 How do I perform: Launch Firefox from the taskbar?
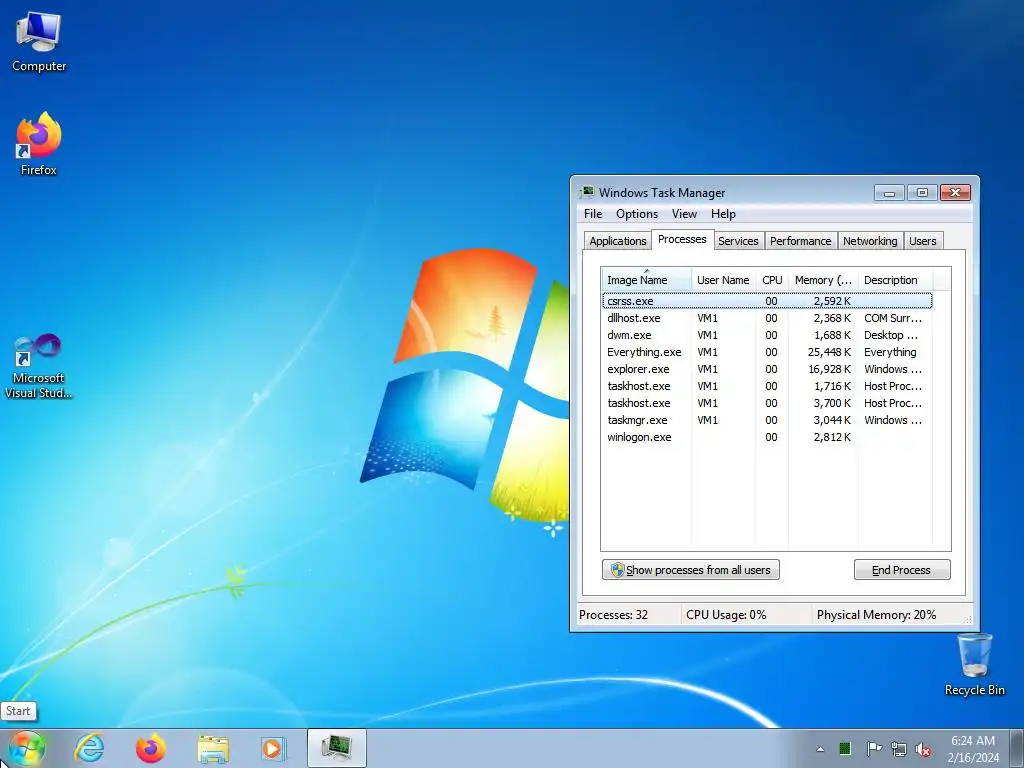[150, 748]
